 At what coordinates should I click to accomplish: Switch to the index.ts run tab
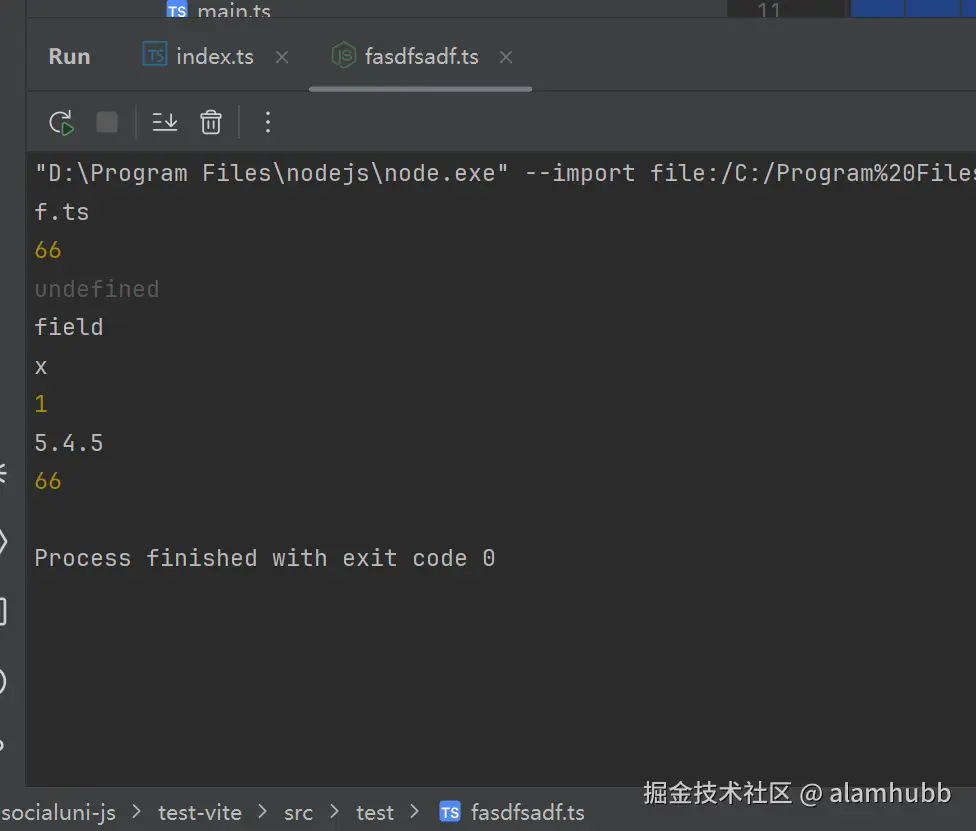[214, 57]
